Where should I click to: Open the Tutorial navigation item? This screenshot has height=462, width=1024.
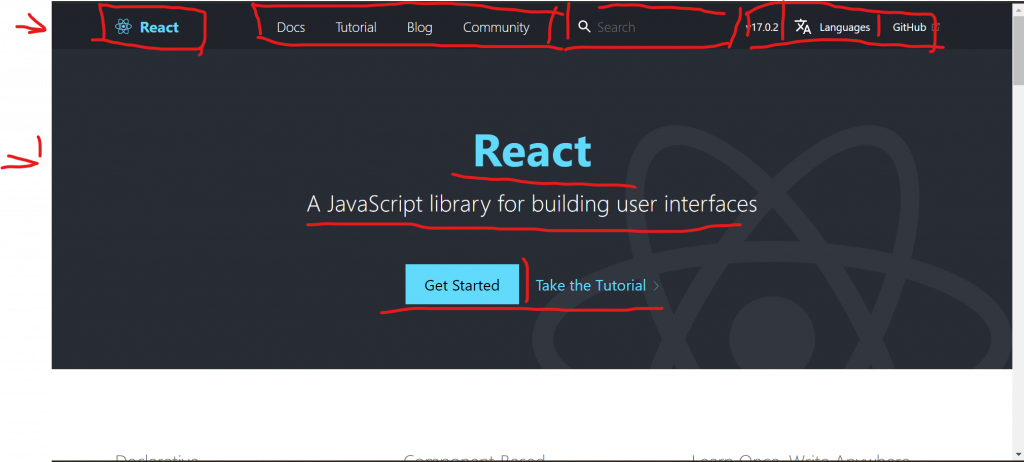[356, 27]
